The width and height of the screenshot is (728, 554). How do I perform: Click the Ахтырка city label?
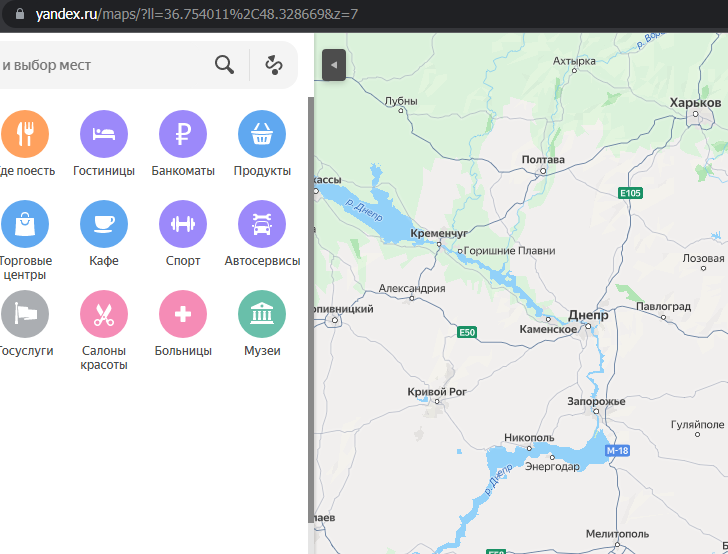[x=574, y=61]
